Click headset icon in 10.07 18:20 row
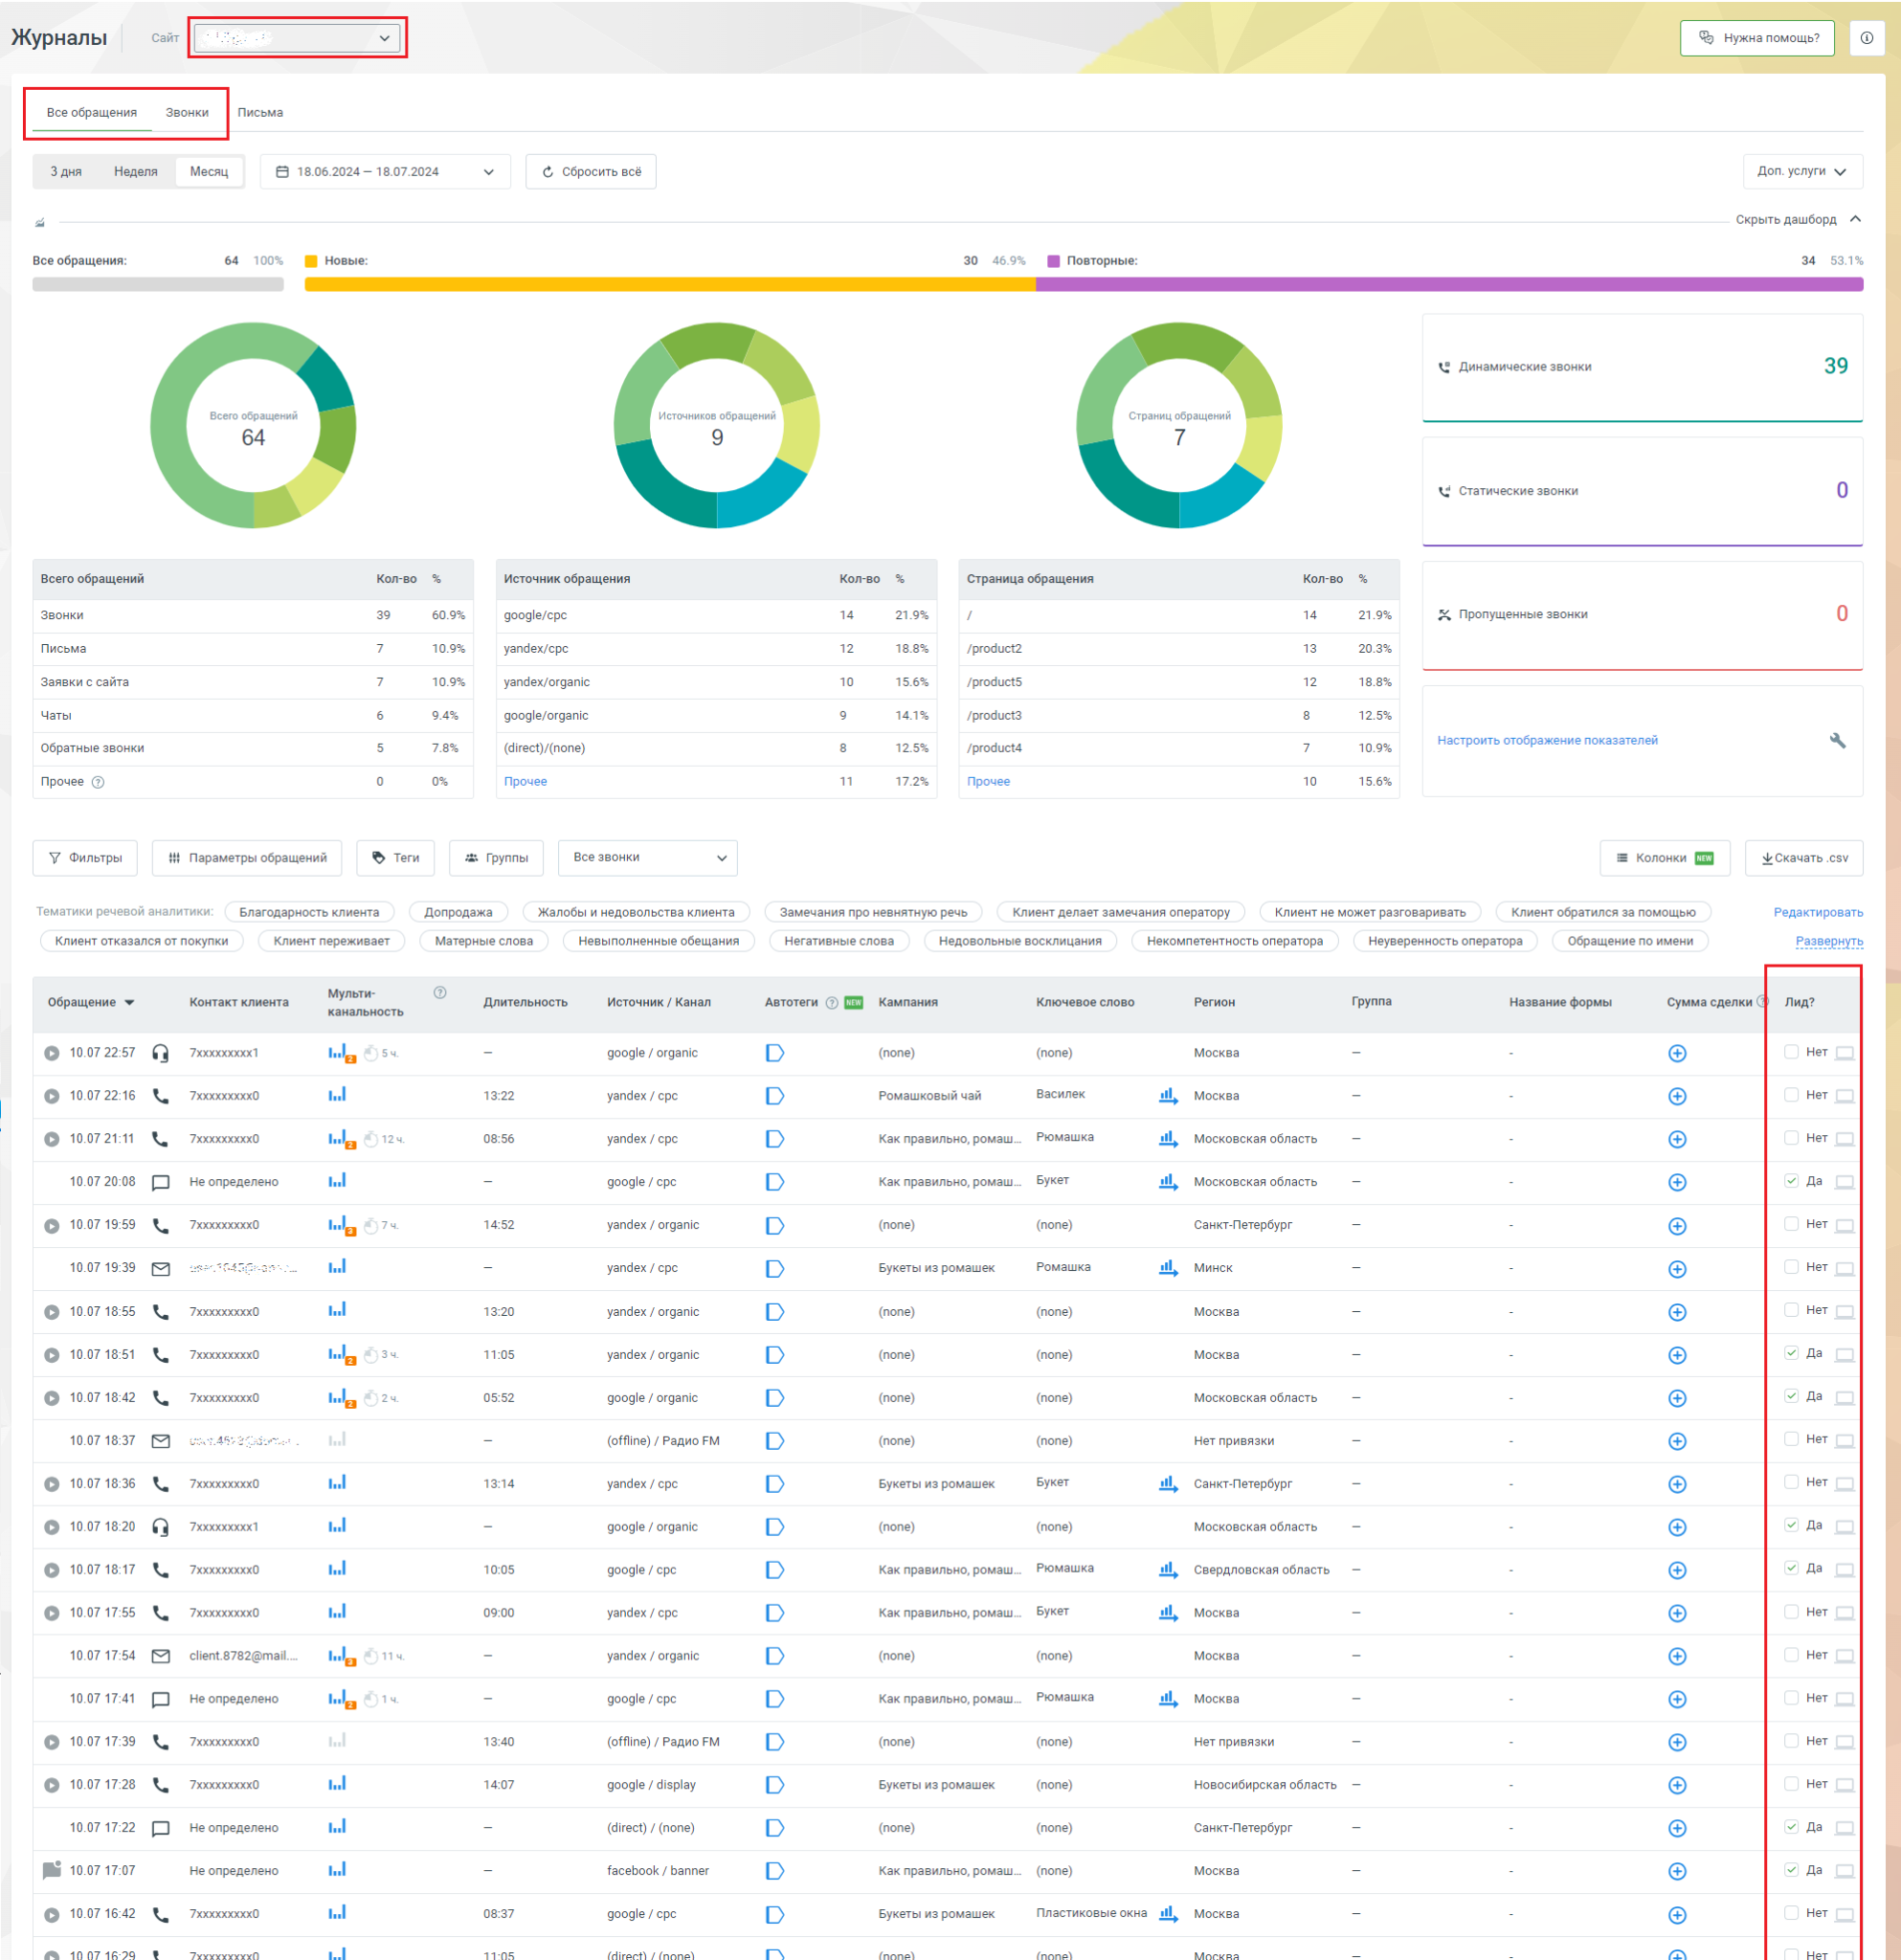This screenshot has width=1901, height=1960. point(160,1527)
